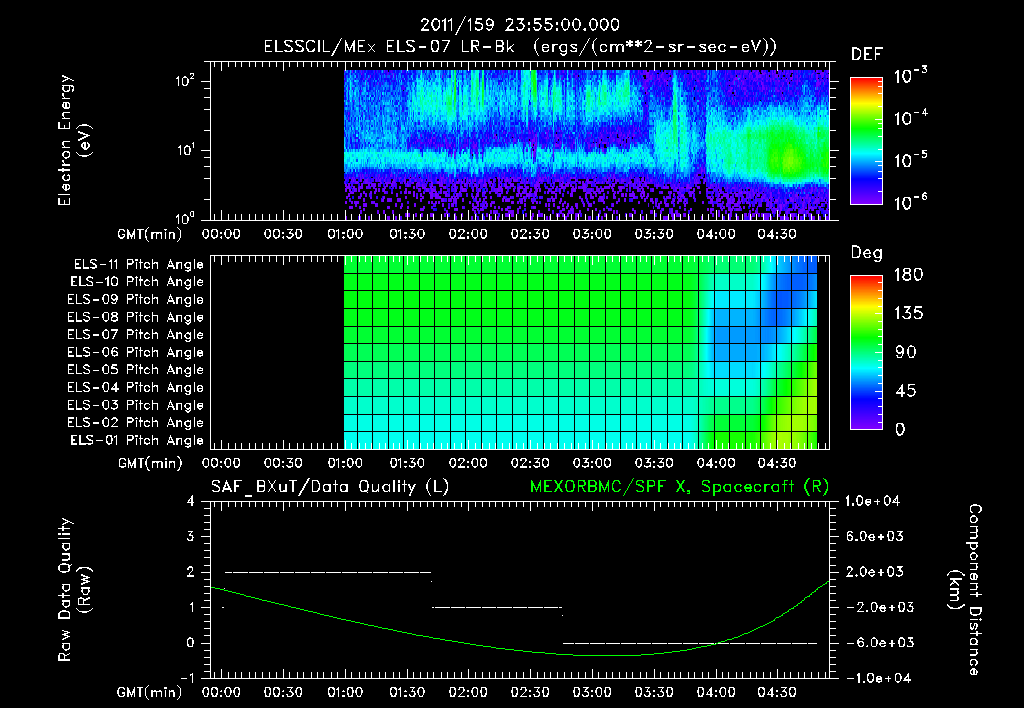Click the Deg pitch angle color bar

tap(866, 352)
